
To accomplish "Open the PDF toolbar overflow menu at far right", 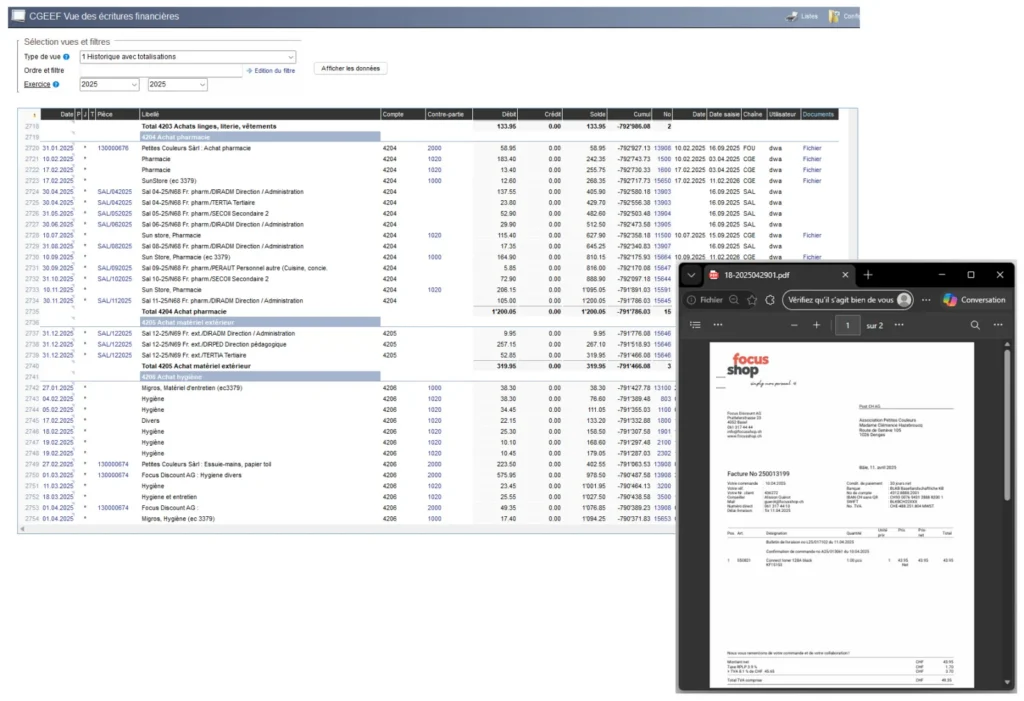I will click(x=998, y=325).
